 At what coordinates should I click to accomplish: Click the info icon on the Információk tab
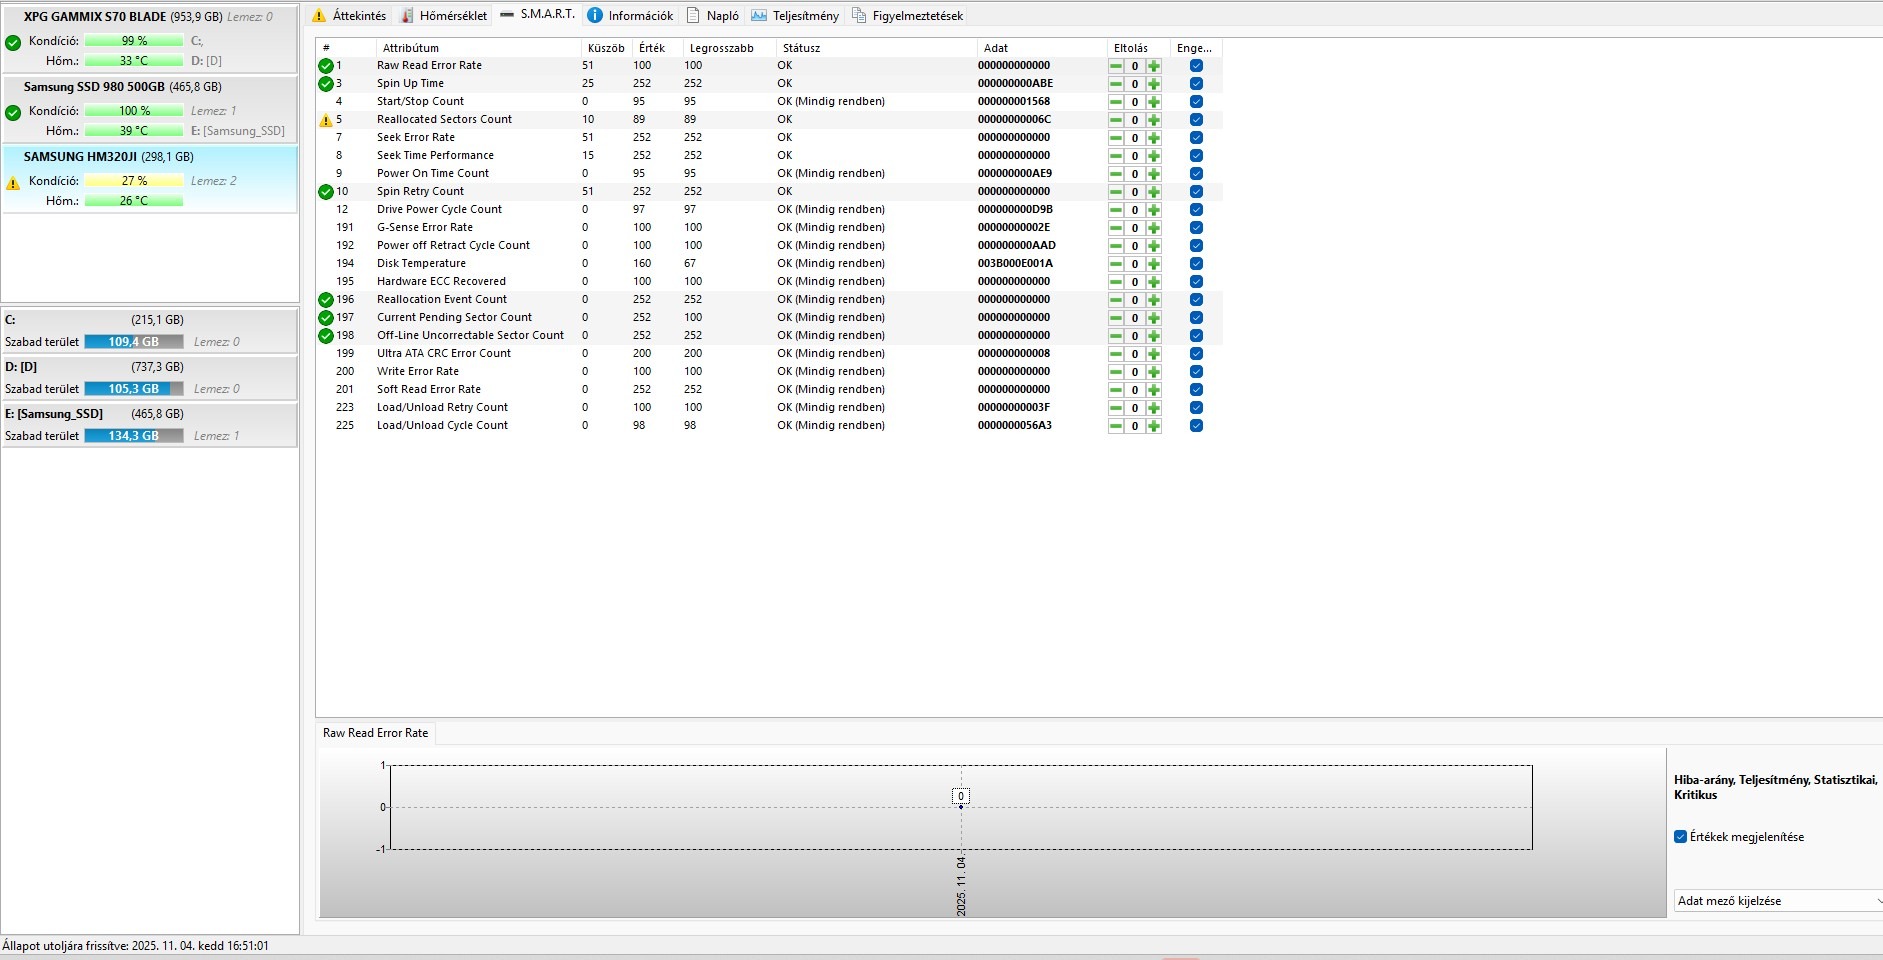[595, 15]
